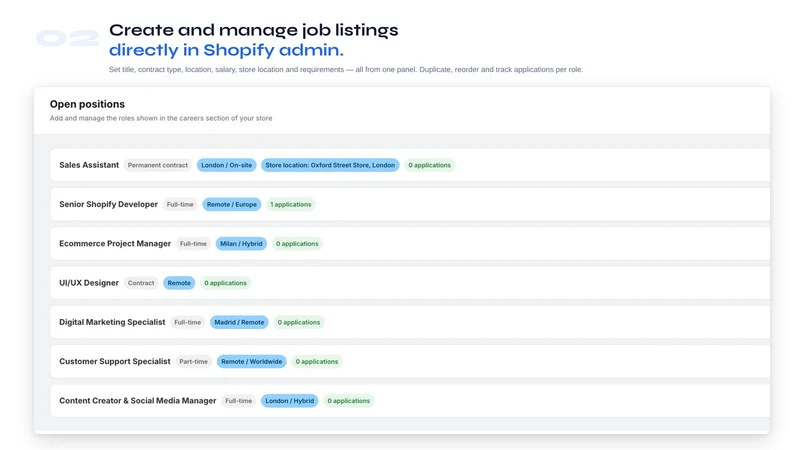View Content Creator 0 applications badge
This screenshot has width=800, height=450.
coord(348,401)
